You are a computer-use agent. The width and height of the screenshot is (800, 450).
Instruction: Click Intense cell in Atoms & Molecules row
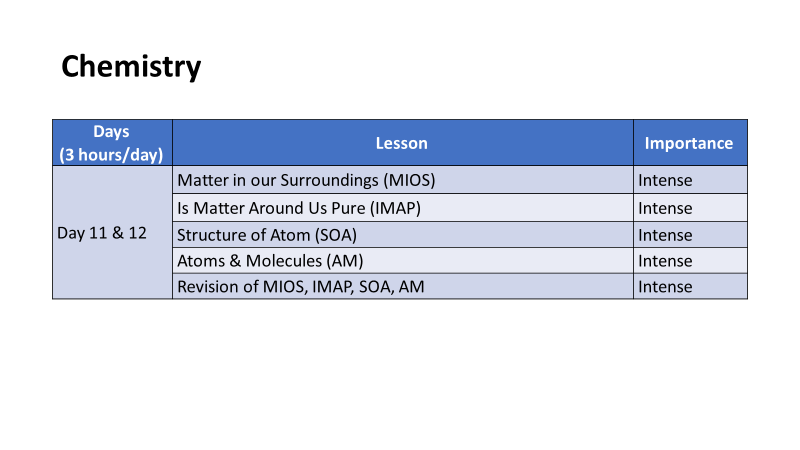pos(690,261)
